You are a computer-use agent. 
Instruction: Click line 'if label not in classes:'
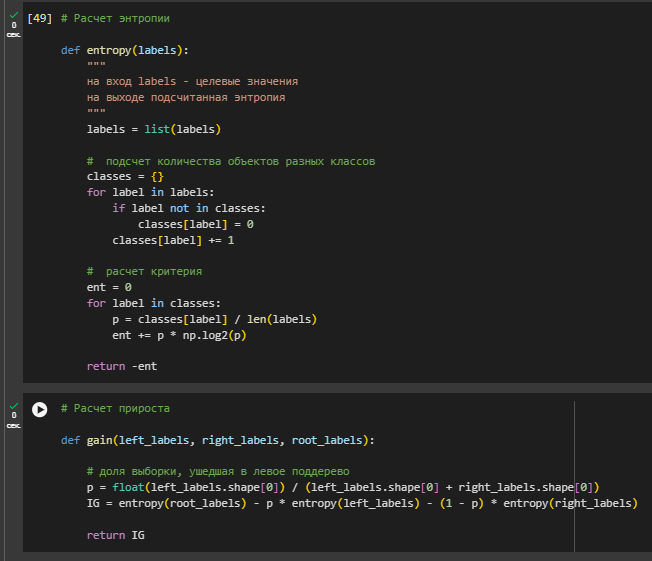pos(189,208)
